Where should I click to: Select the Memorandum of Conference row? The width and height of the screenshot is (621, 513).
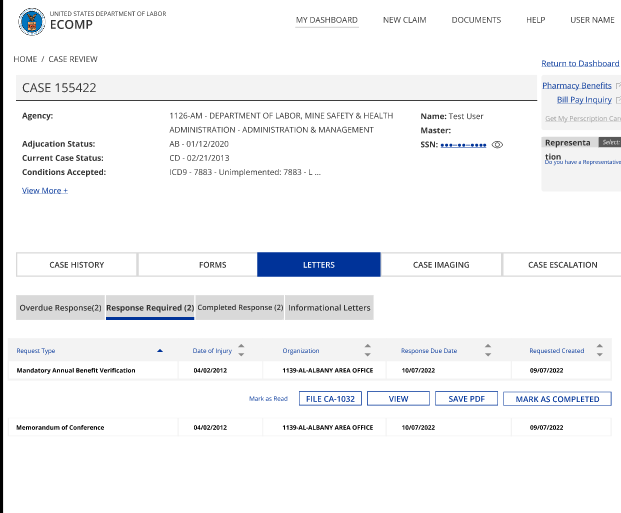60,428
